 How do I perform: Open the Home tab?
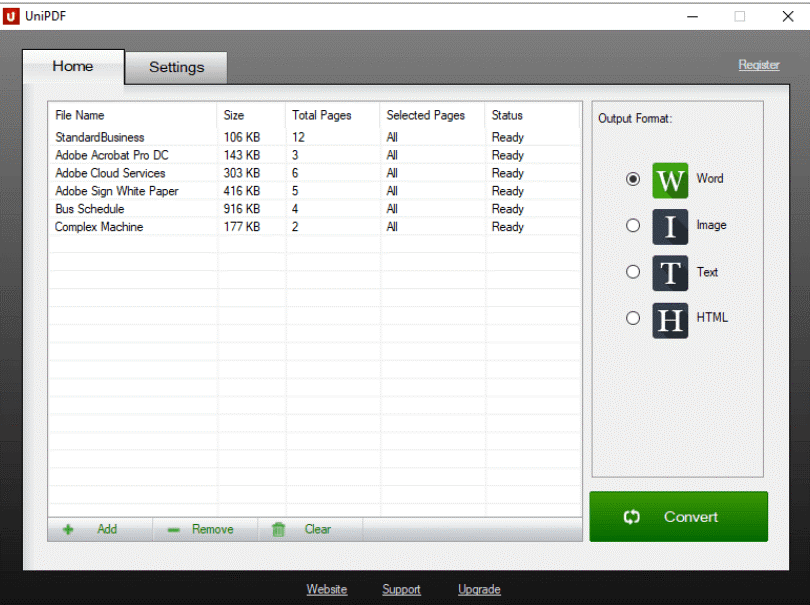click(x=73, y=66)
